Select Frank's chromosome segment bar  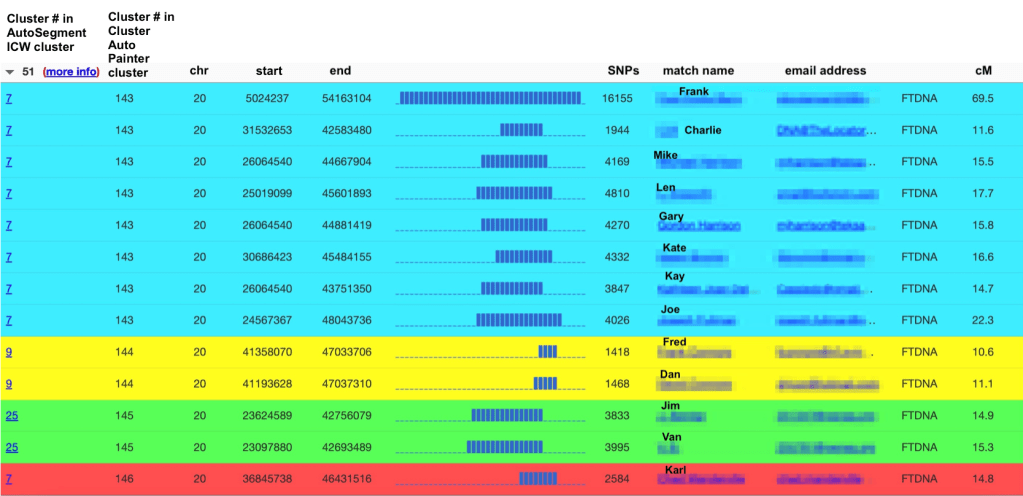pos(490,98)
